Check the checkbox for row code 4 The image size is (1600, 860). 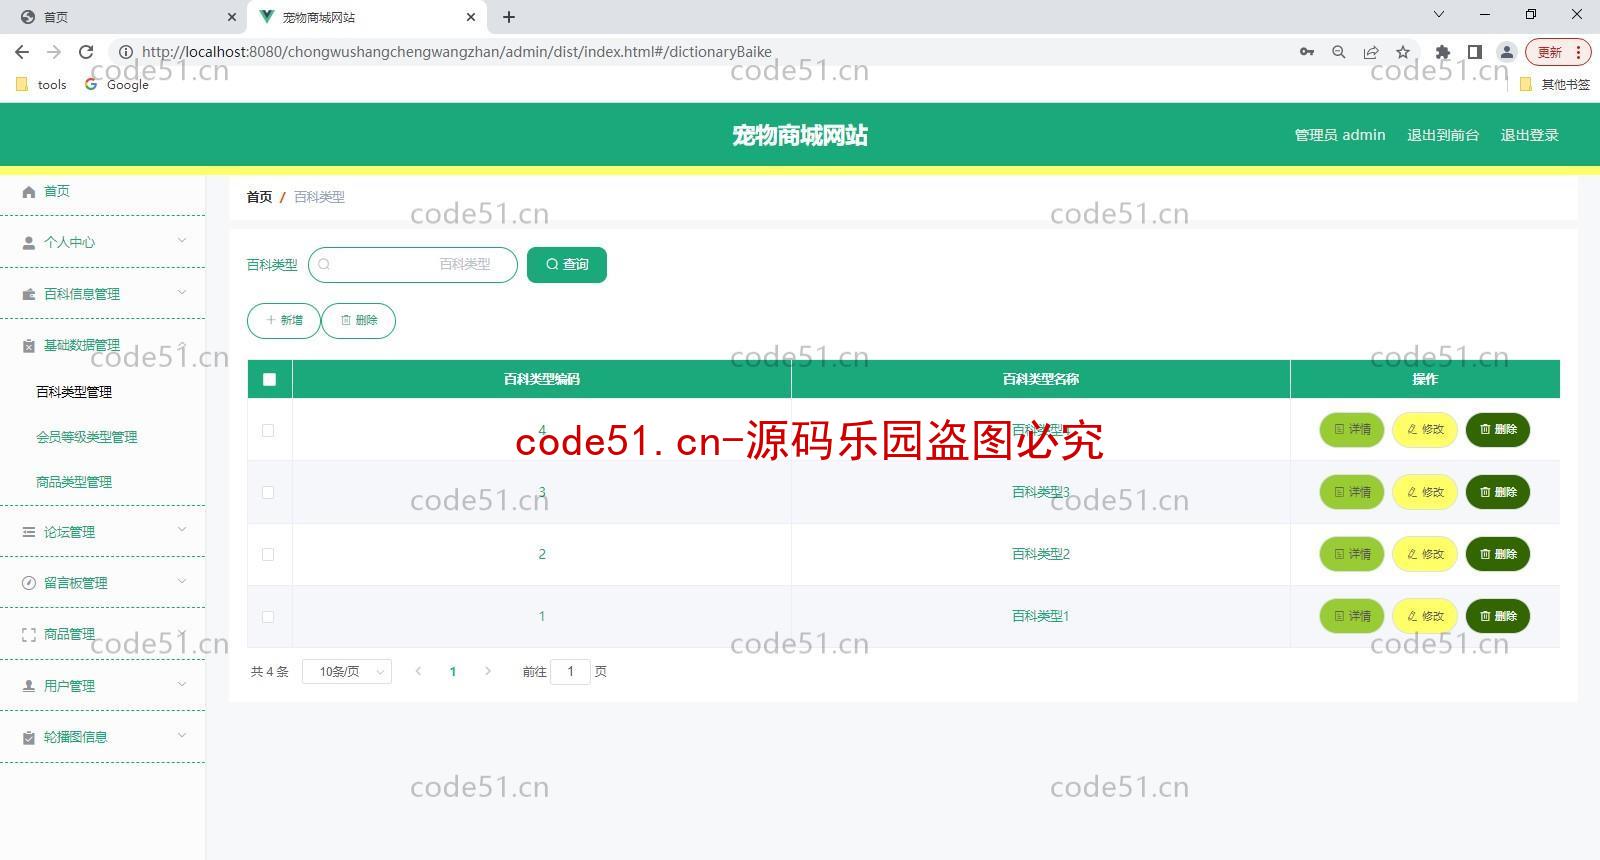click(268, 430)
